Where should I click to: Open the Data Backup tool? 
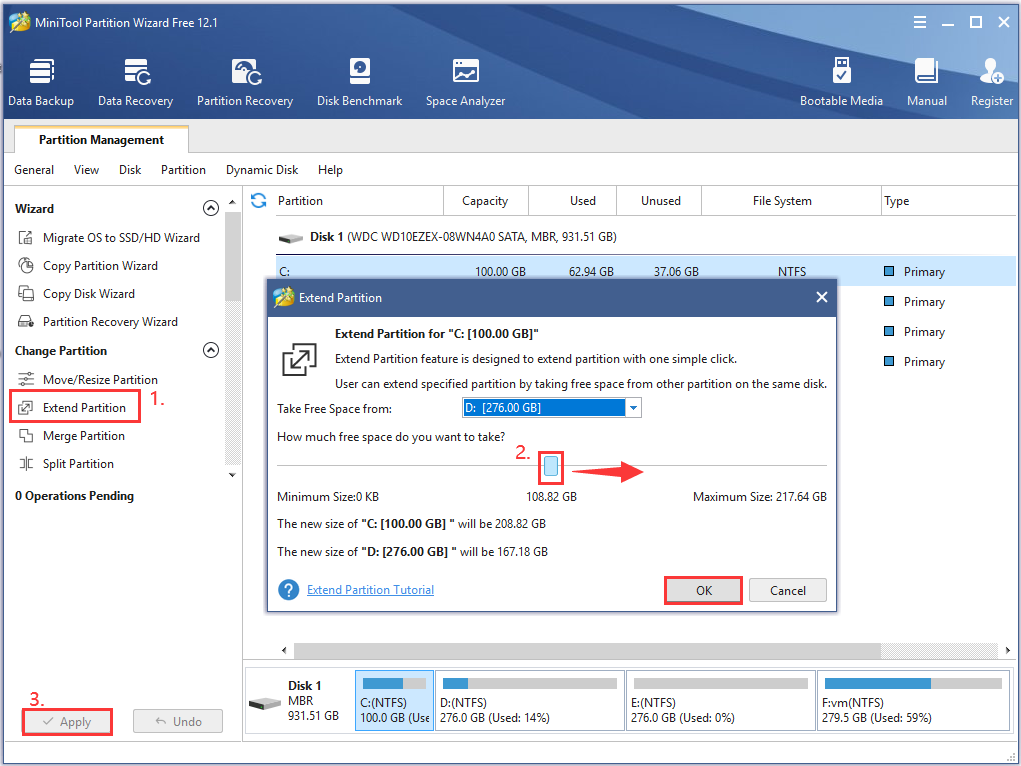click(41, 83)
